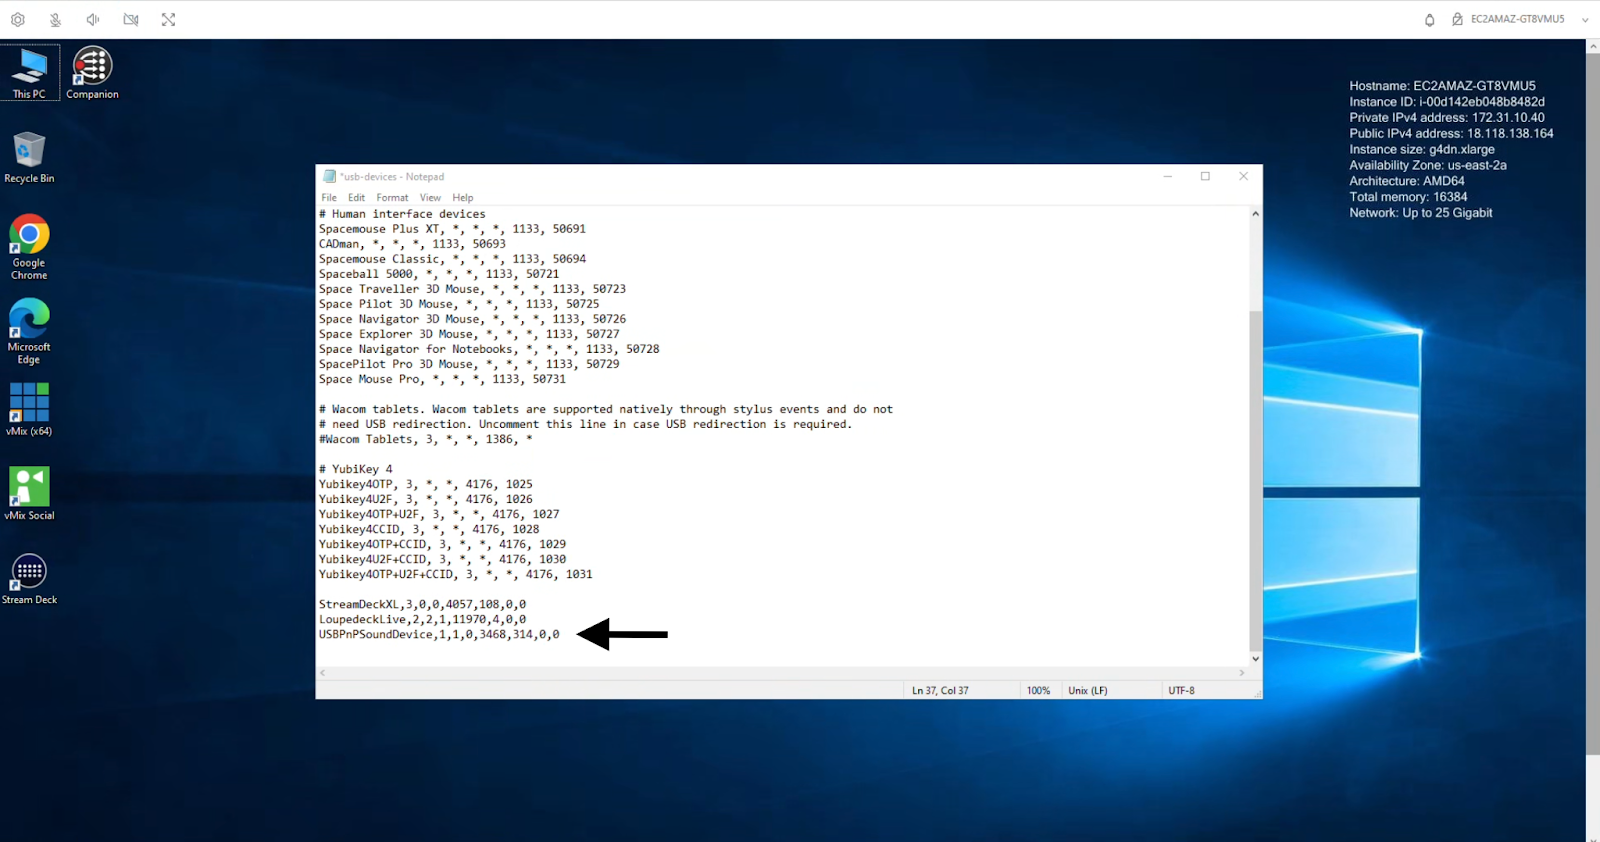Click the 'Space Explorer 3D Mouse' line
Image resolution: width=1600 pixels, height=842 pixels.
469,334
